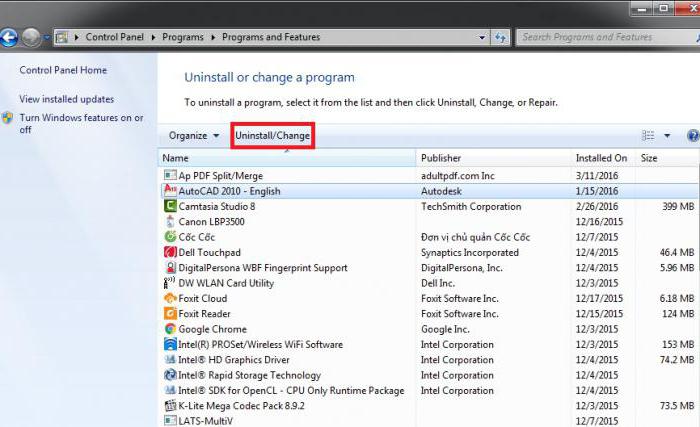This screenshot has width=700, height=427.
Task: Click the Camtasia Studio 8 icon
Action: click(169, 206)
